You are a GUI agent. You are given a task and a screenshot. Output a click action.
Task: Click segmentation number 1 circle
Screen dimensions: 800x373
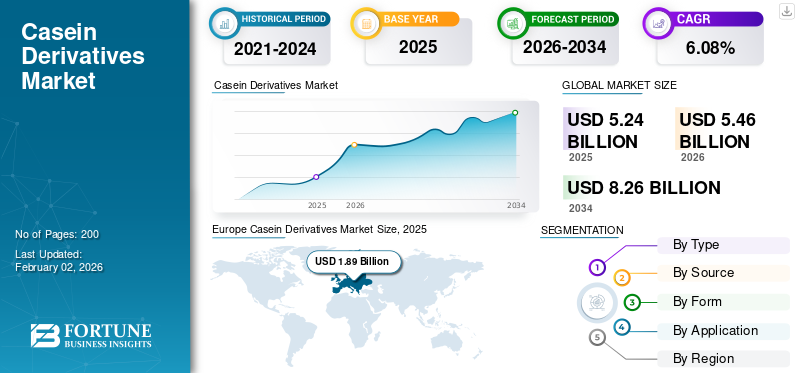597,267
